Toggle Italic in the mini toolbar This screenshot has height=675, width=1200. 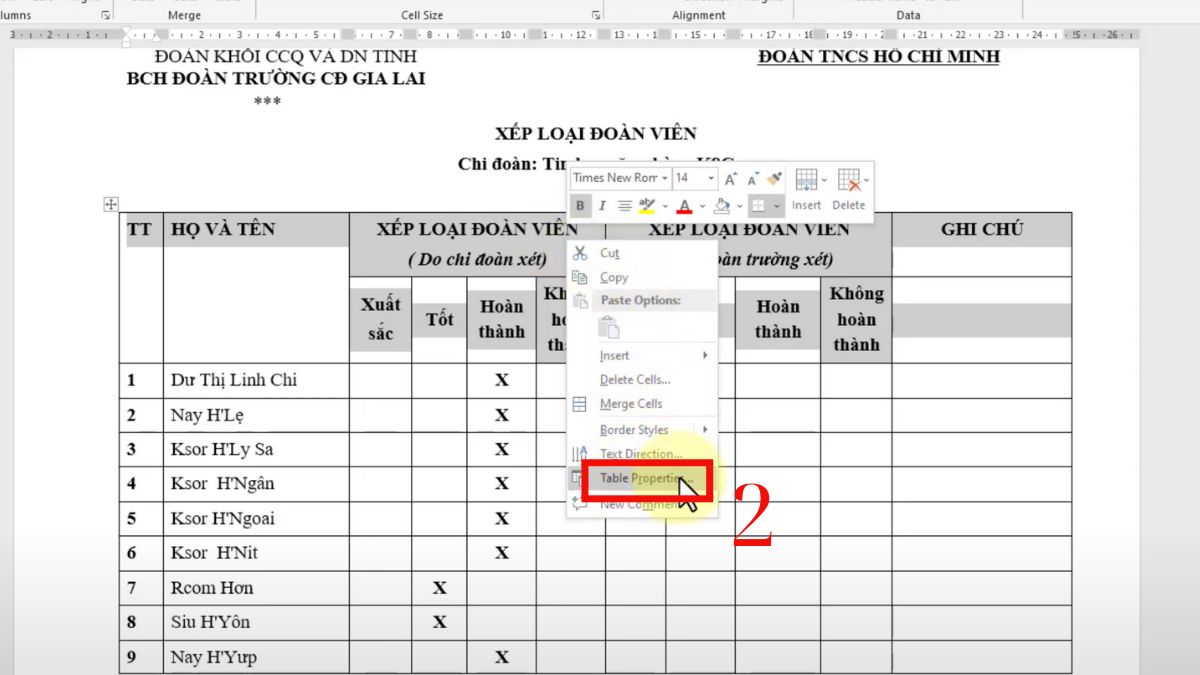click(x=602, y=206)
